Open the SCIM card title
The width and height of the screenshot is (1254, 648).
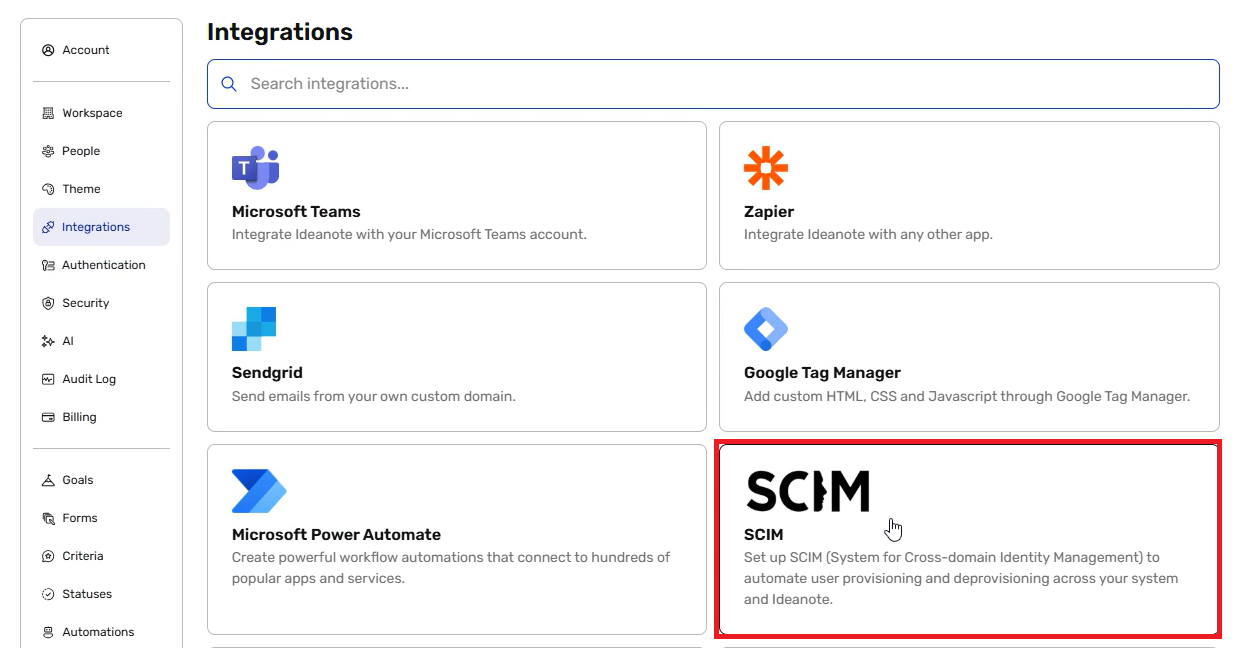[x=764, y=535]
